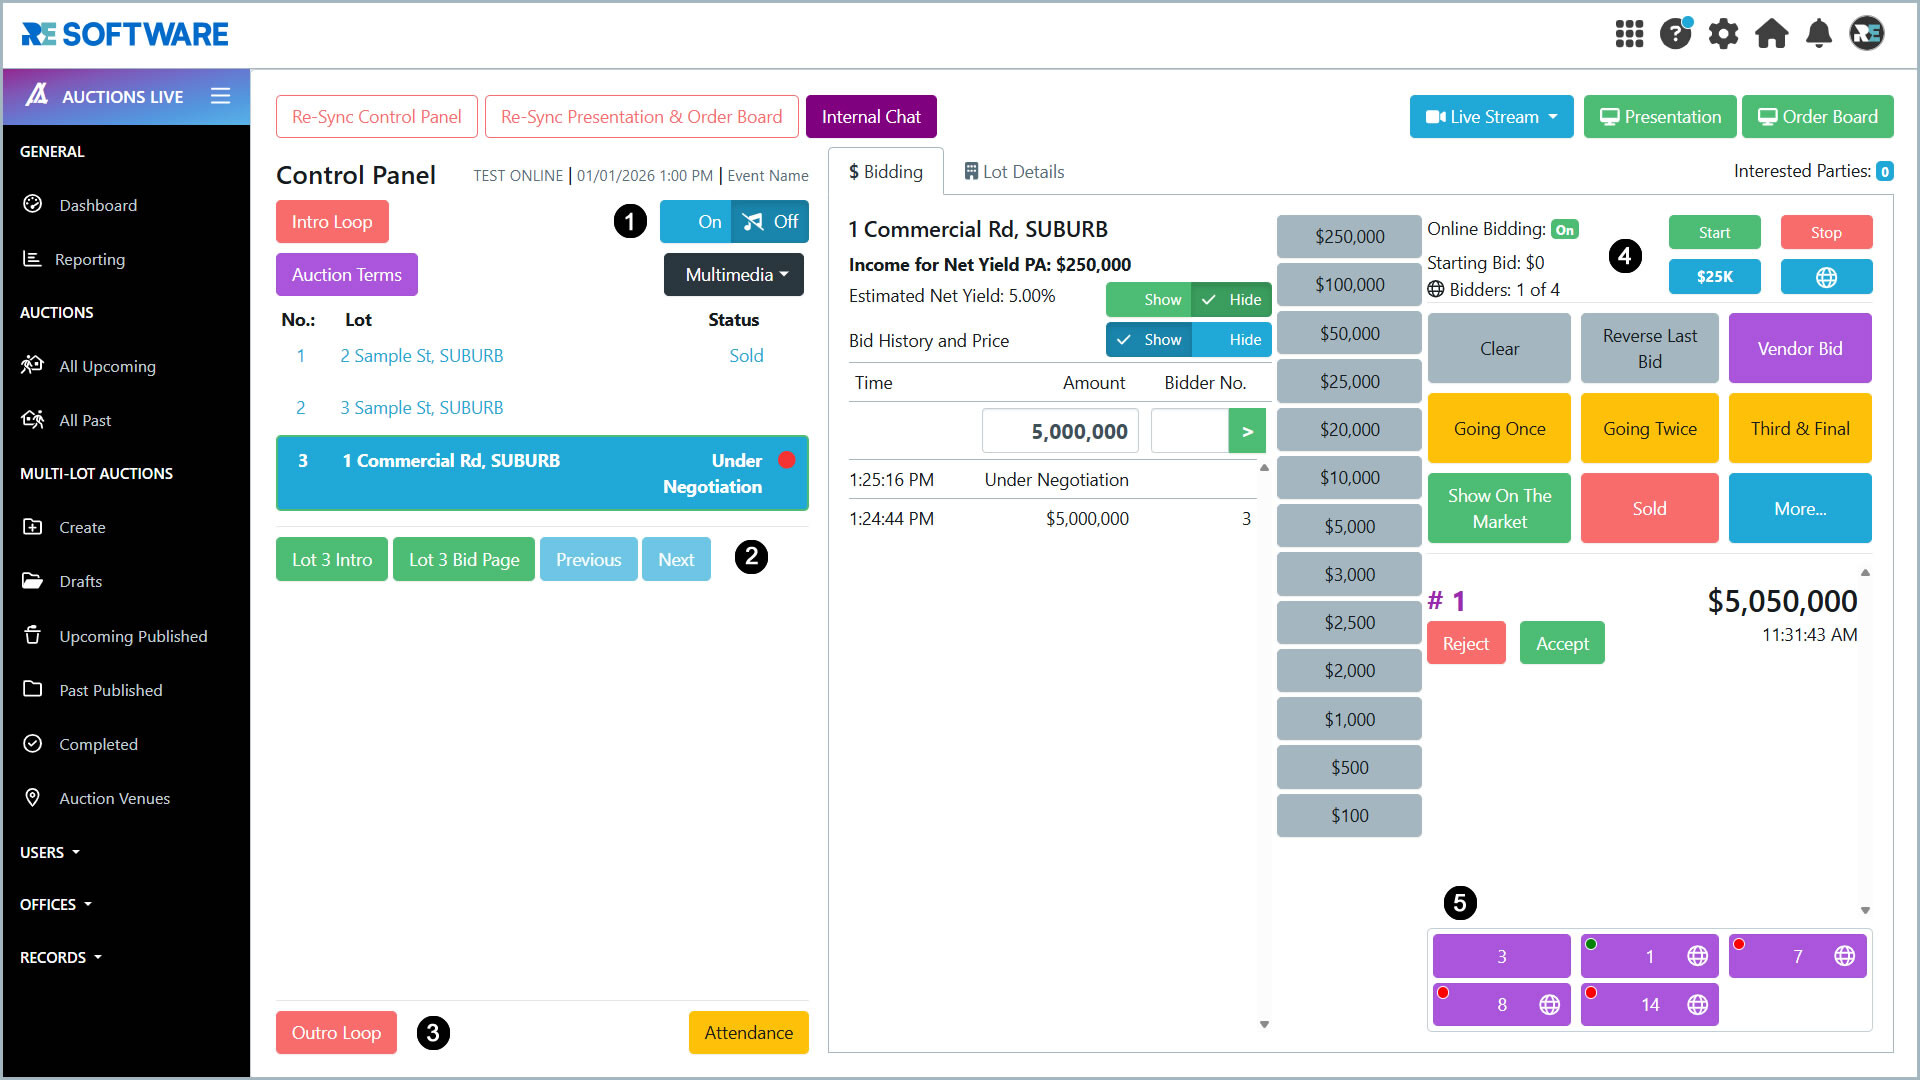
Task: Switch the sound toggle to Off
Action: [x=771, y=222]
